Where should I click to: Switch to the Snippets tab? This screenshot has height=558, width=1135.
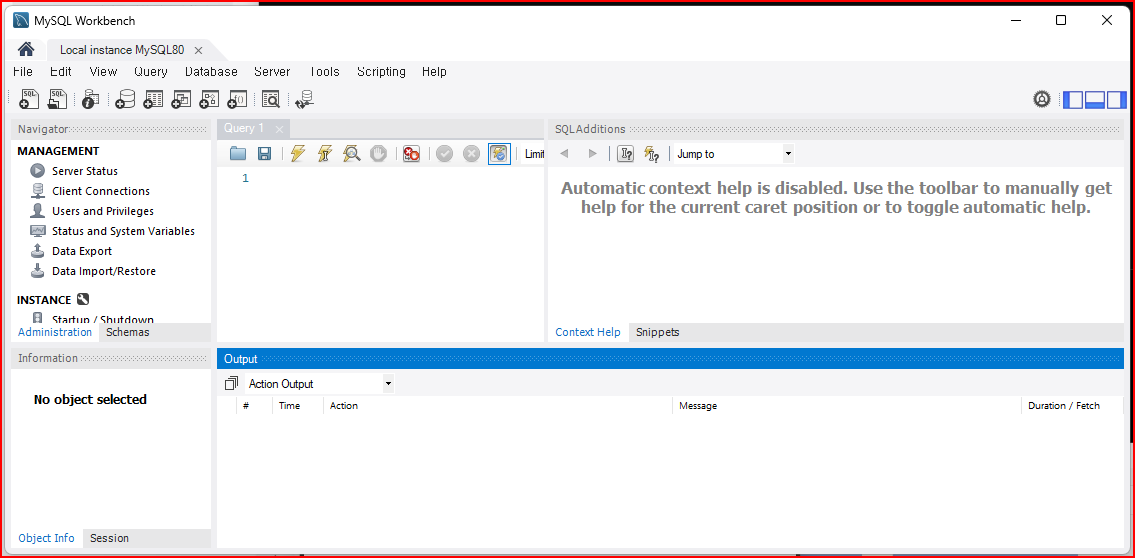(x=658, y=332)
